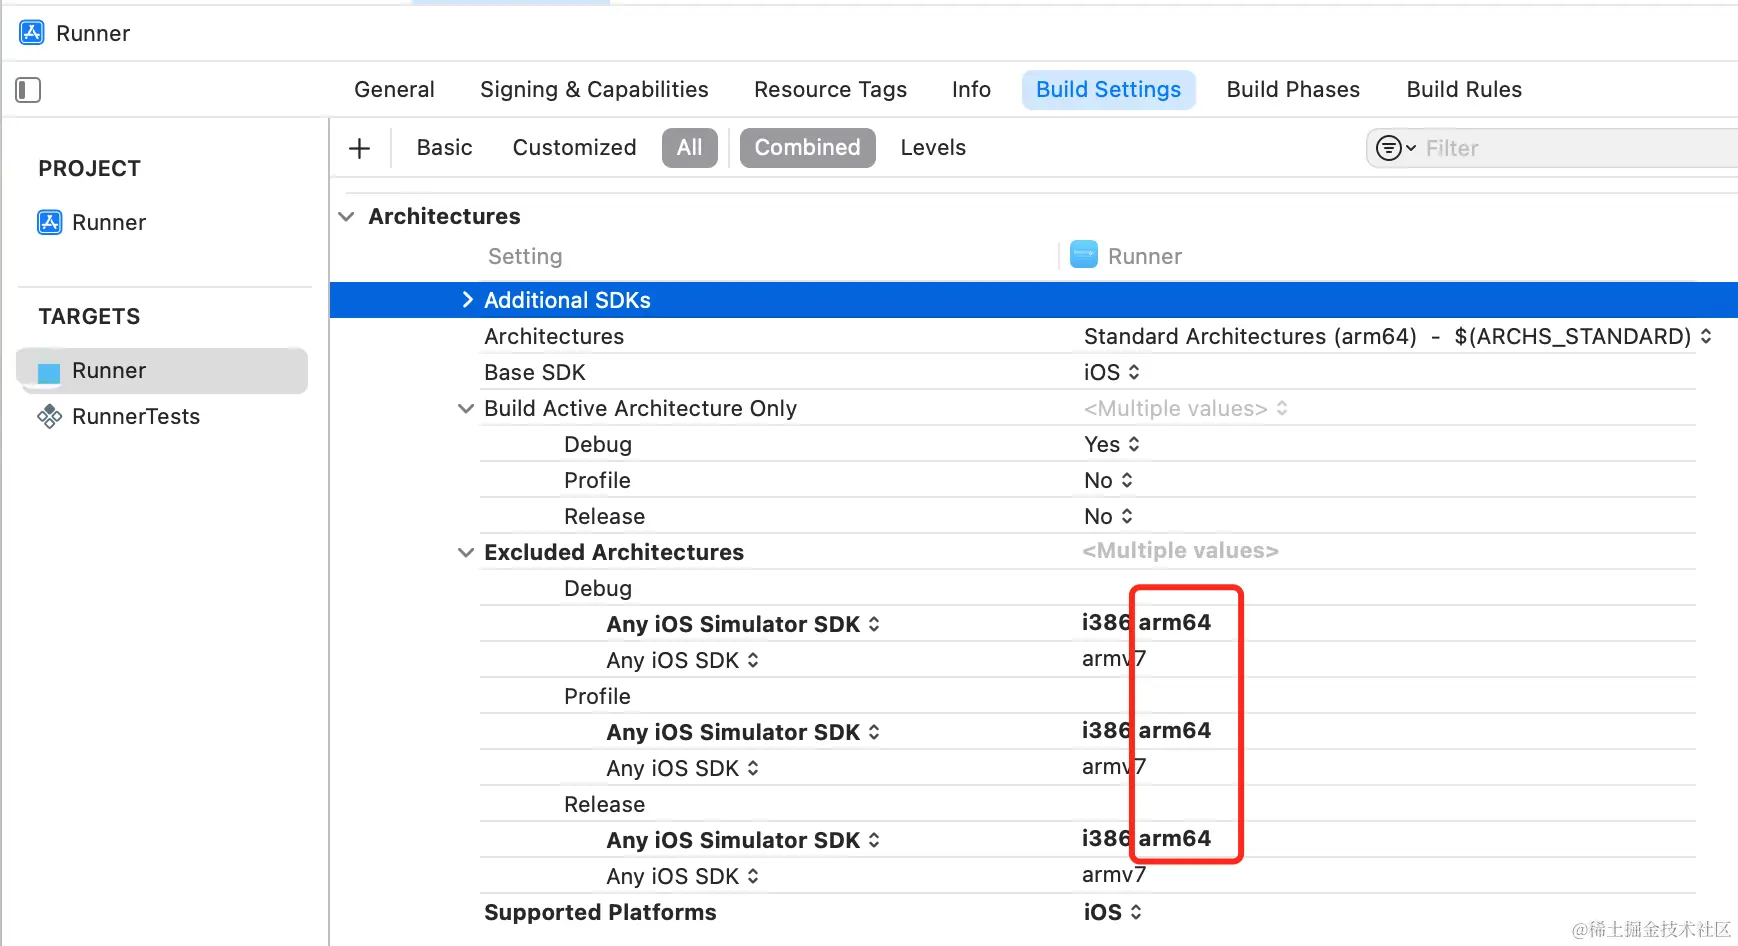
Task: Click the Runner column header icon
Action: tap(1084, 255)
